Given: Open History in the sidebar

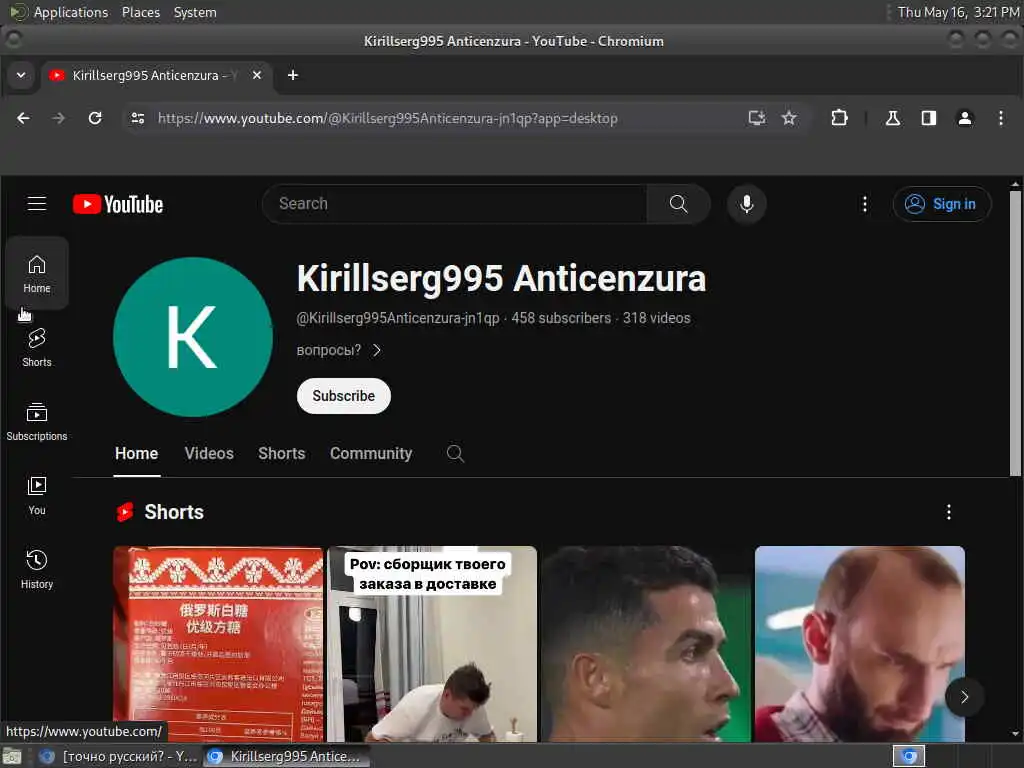Looking at the screenshot, I should click(37, 569).
